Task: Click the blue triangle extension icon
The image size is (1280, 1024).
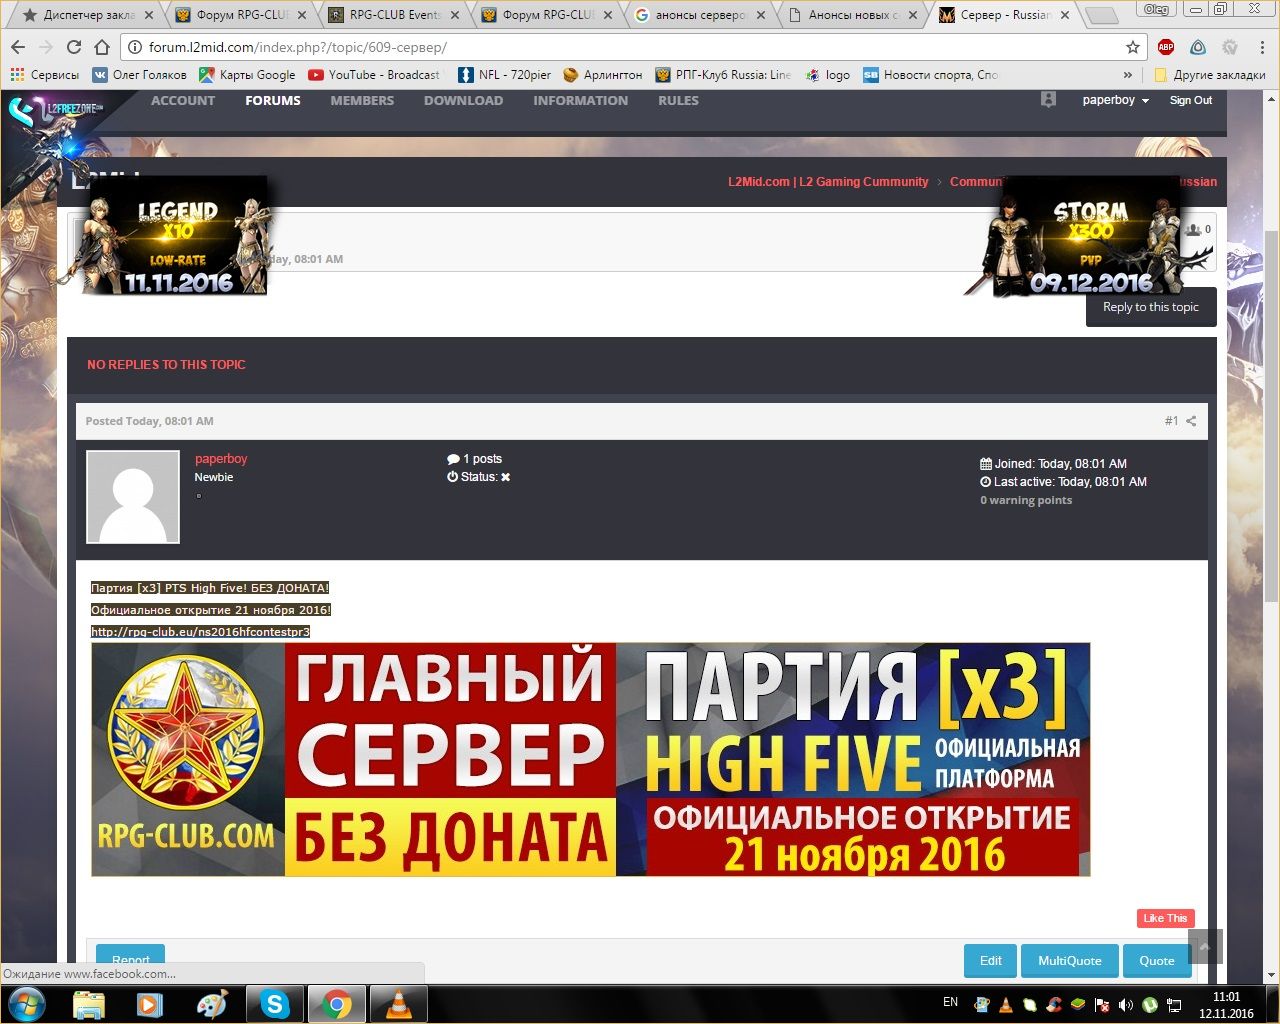Action: coord(1198,47)
